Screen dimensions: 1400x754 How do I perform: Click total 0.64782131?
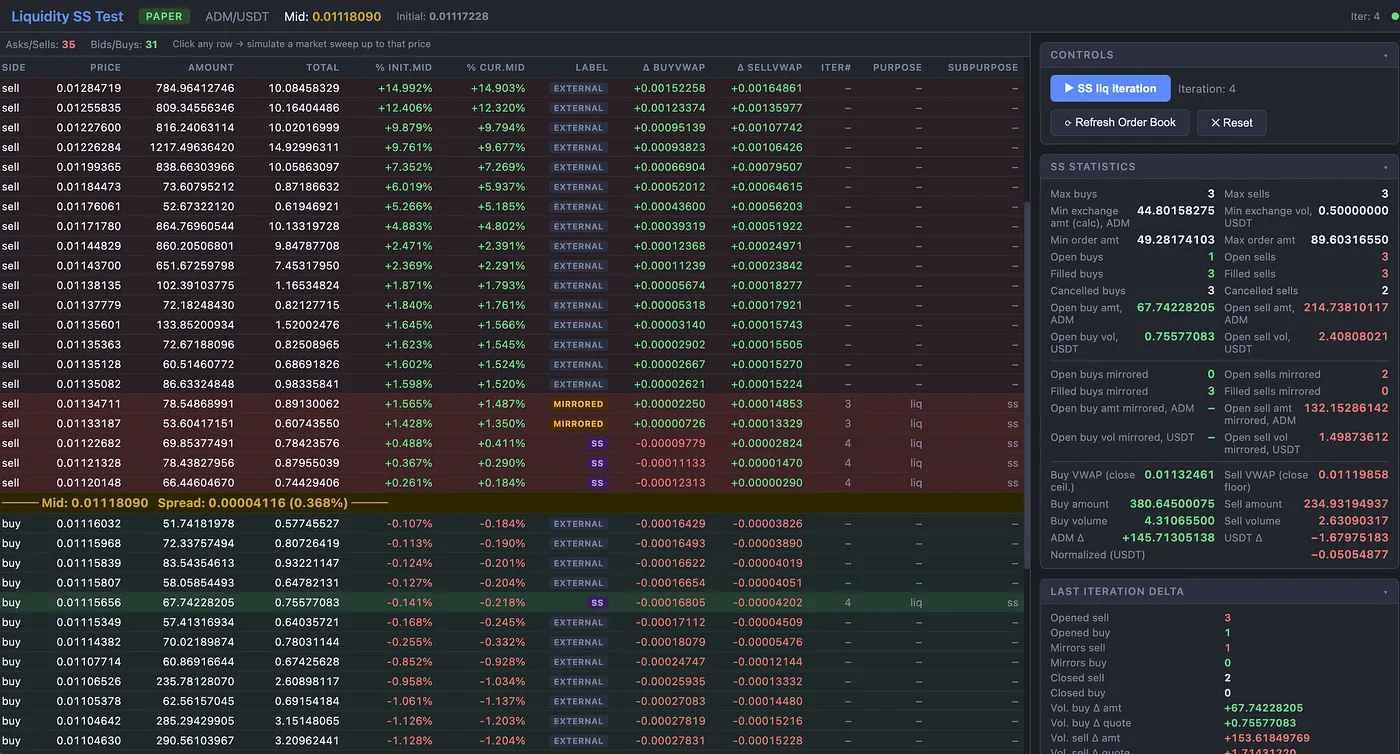click(307, 583)
